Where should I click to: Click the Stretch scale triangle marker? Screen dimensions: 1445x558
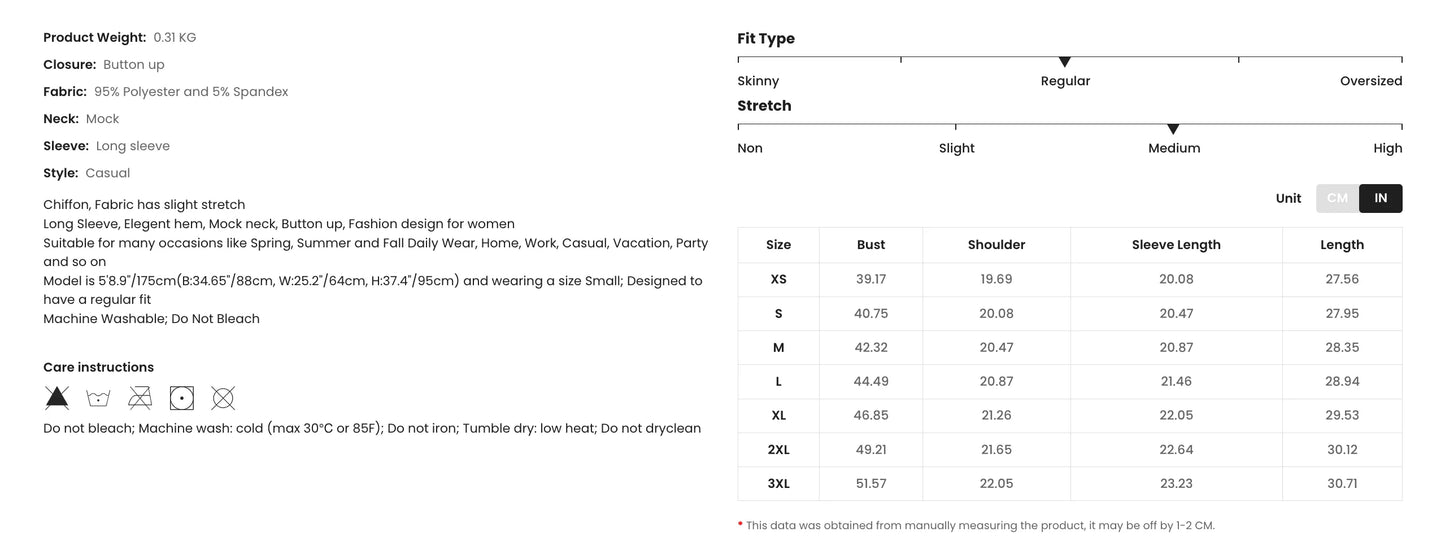[x=1173, y=129]
